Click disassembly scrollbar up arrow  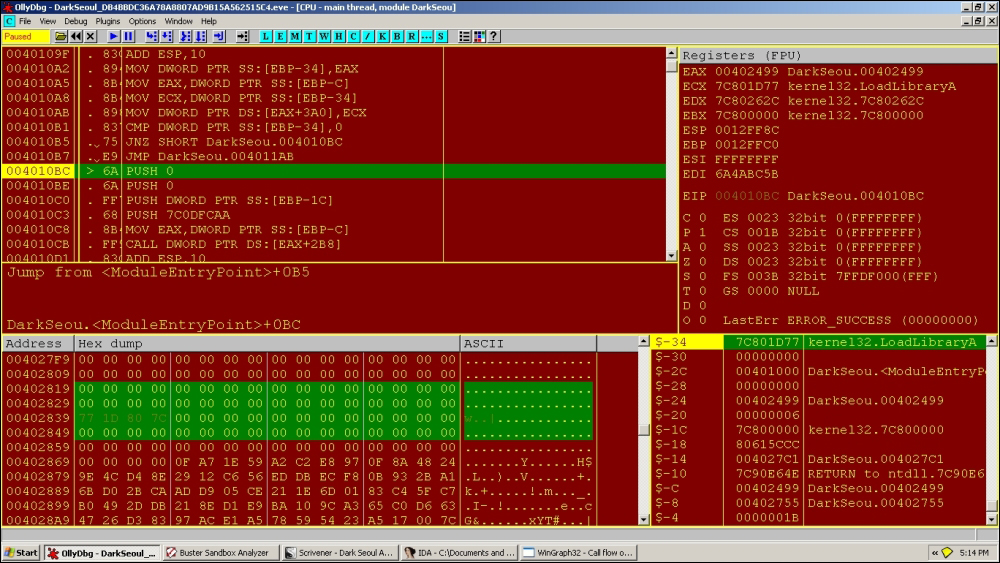[672, 53]
